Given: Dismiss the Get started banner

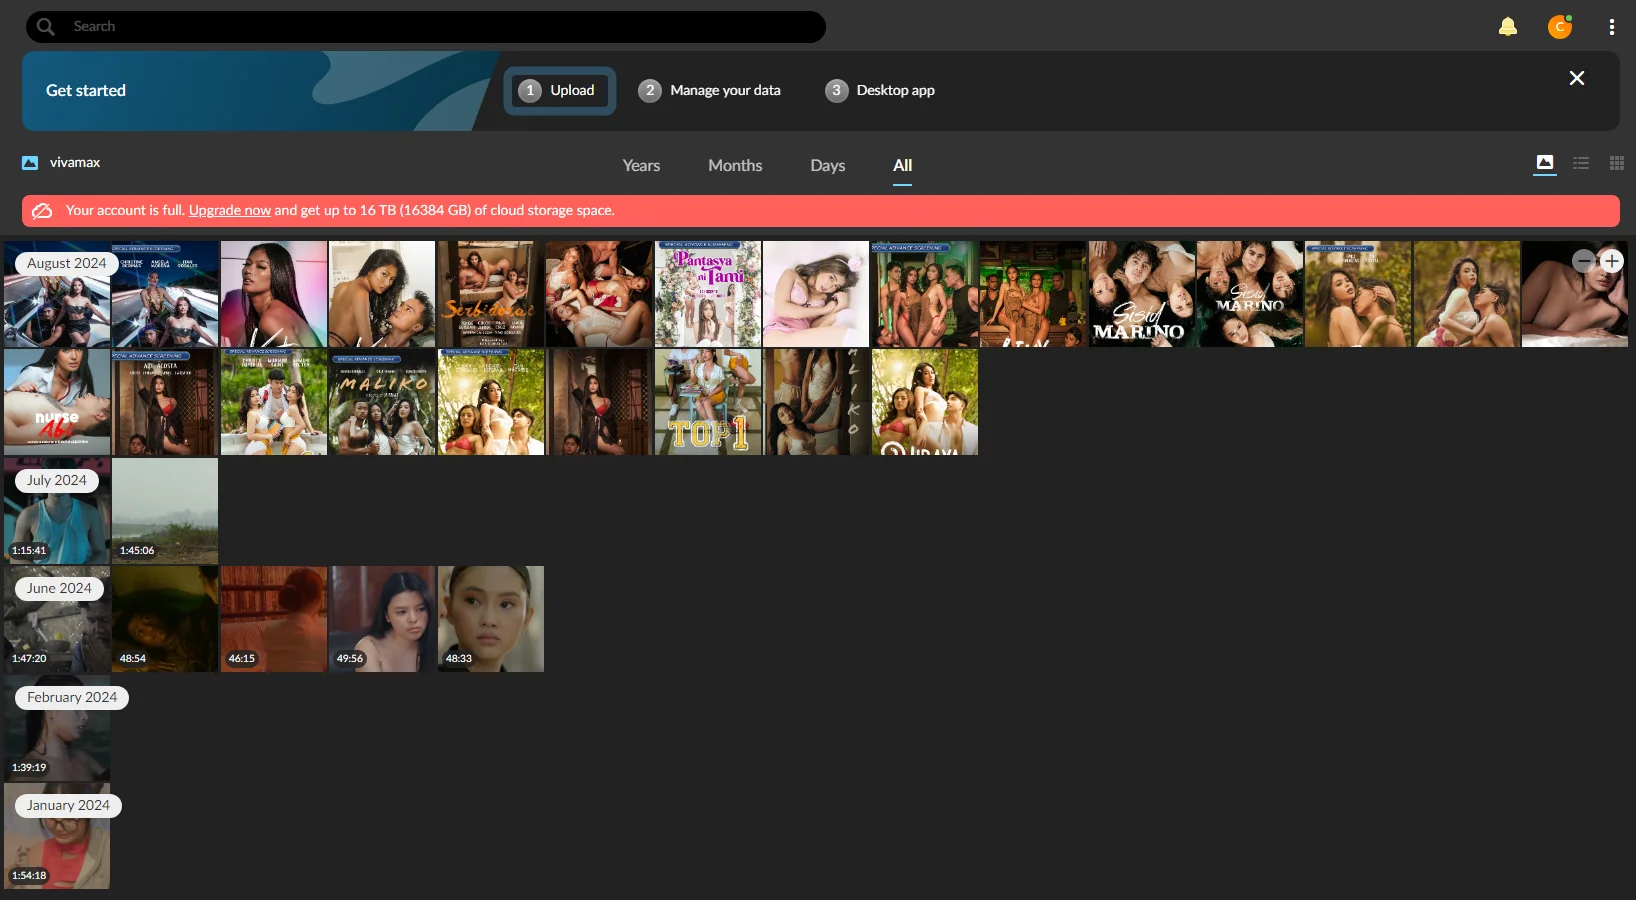Looking at the screenshot, I should 1577,78.
